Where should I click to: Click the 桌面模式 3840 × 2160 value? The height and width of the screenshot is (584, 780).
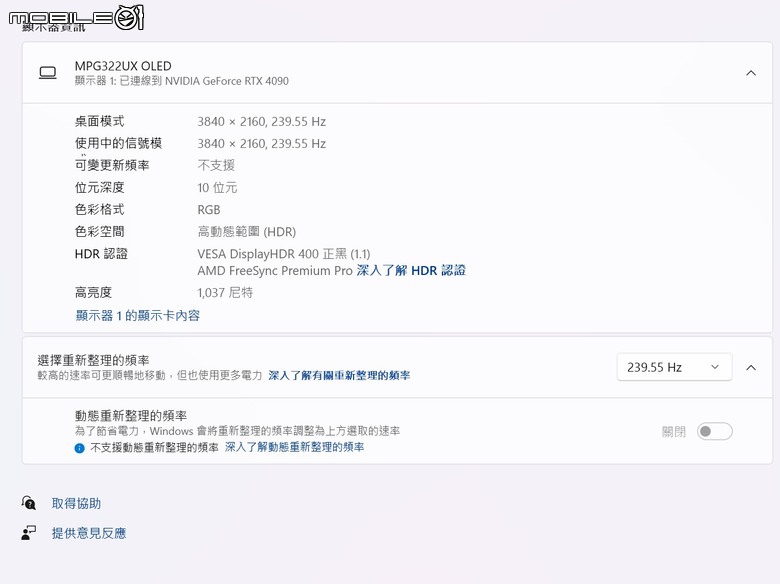coord(262,122)
